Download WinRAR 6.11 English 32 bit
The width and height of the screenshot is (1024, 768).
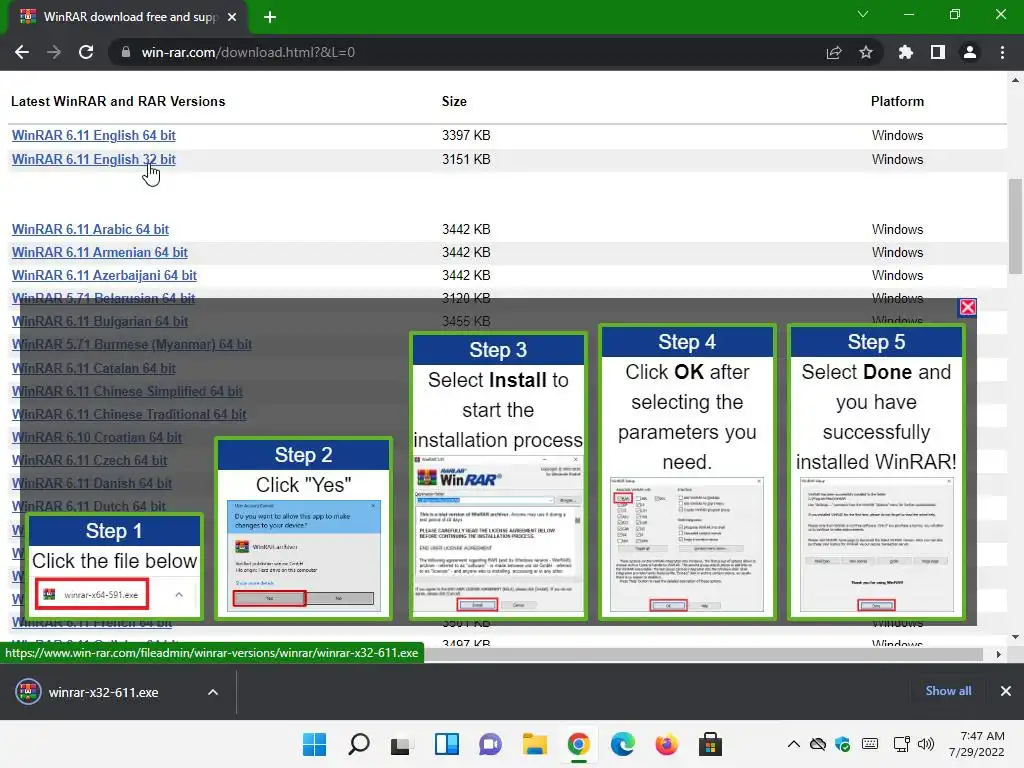tap(93, 159)
